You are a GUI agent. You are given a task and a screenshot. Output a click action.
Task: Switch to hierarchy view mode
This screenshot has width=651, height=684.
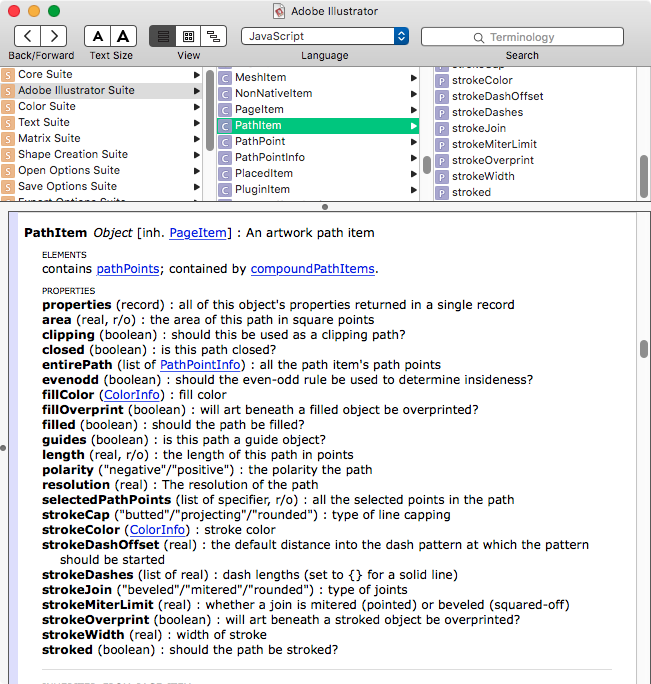(213, 36)
